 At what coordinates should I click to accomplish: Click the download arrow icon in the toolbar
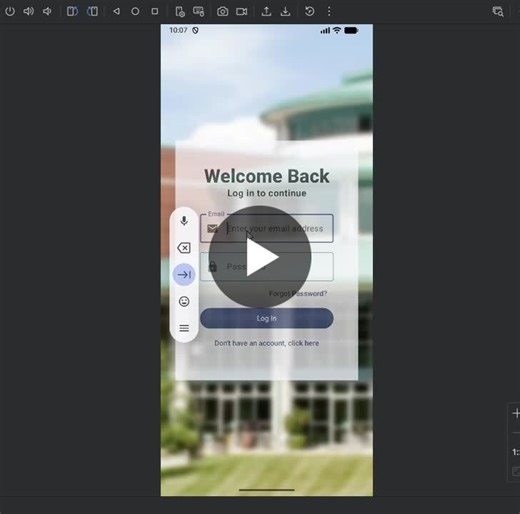(285, 11)
